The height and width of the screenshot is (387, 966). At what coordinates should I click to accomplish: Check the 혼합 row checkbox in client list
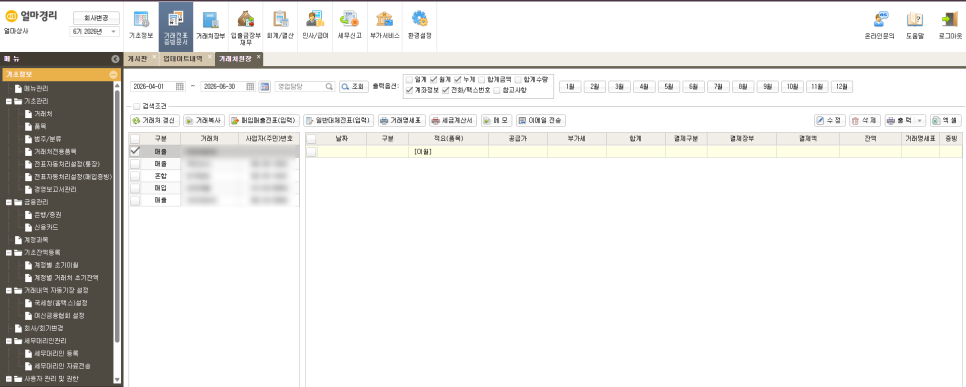pos(135,176)
